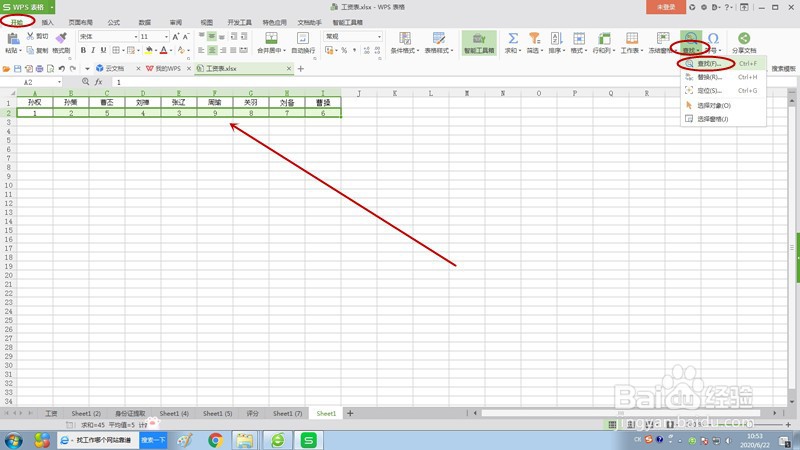This screenshot has width=800, height=450.
Task: Close the 工资表.xlsx document tab
Action: [x=289, y=68]
